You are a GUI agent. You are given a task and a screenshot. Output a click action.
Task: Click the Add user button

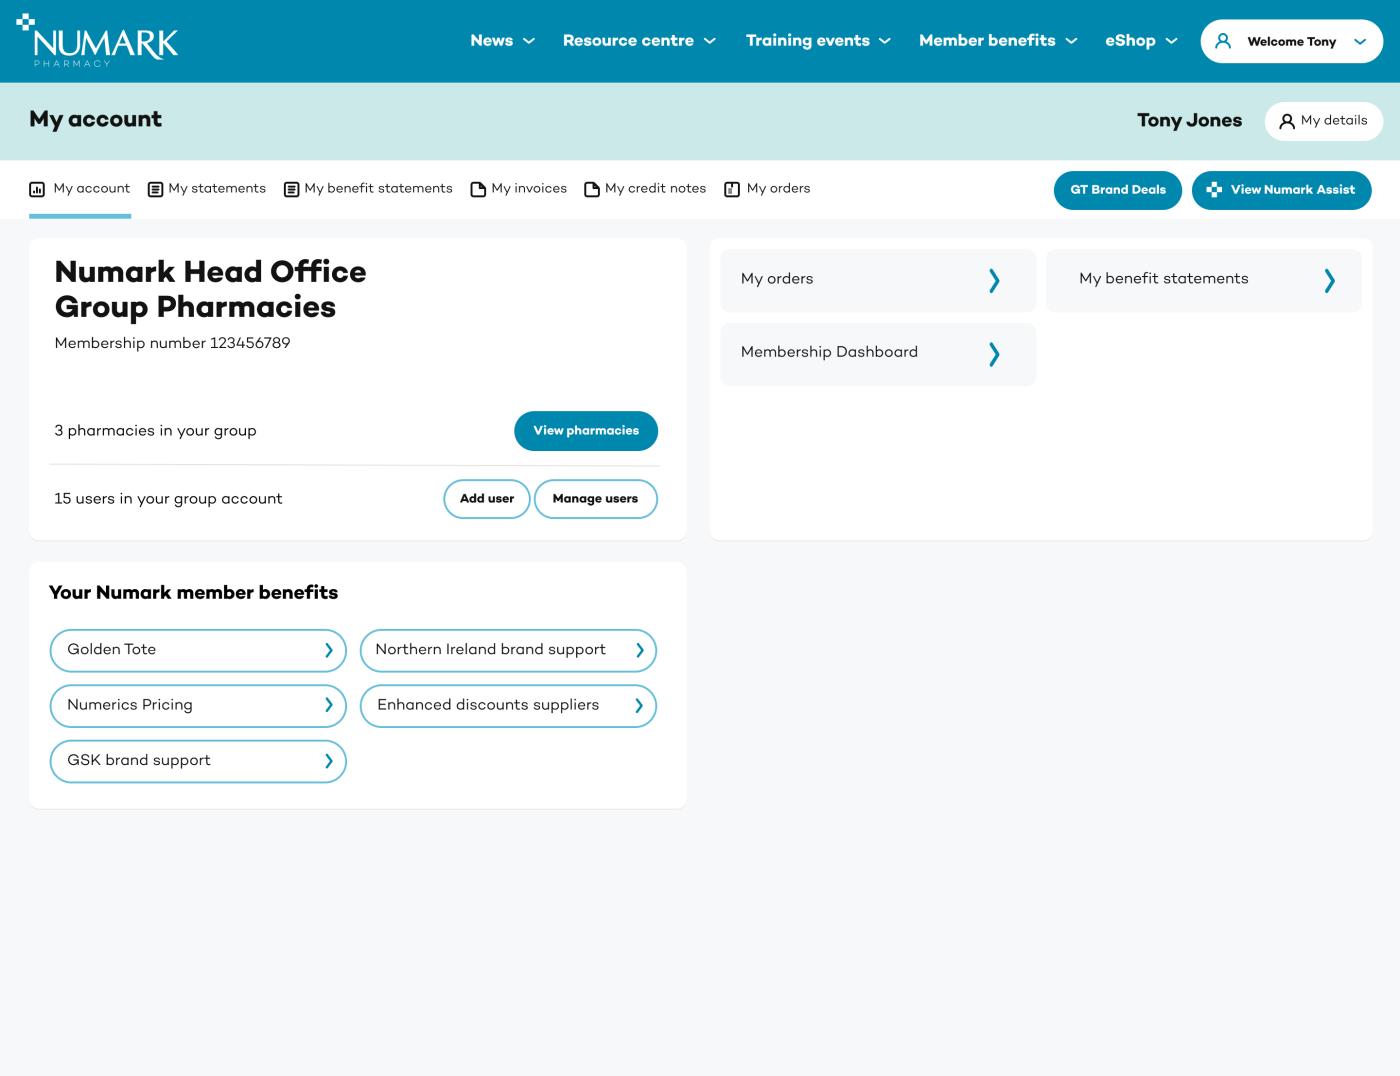[487, 499]
